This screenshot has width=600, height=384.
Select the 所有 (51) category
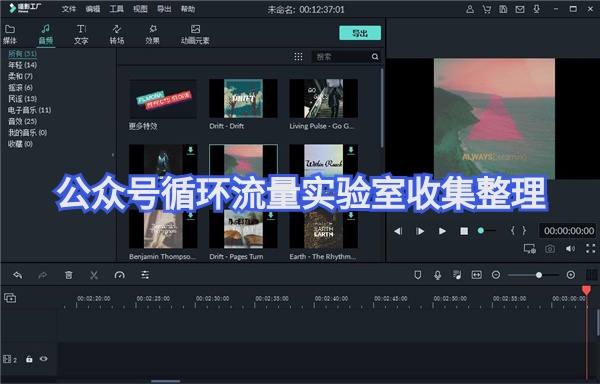(x=23, y=54)
